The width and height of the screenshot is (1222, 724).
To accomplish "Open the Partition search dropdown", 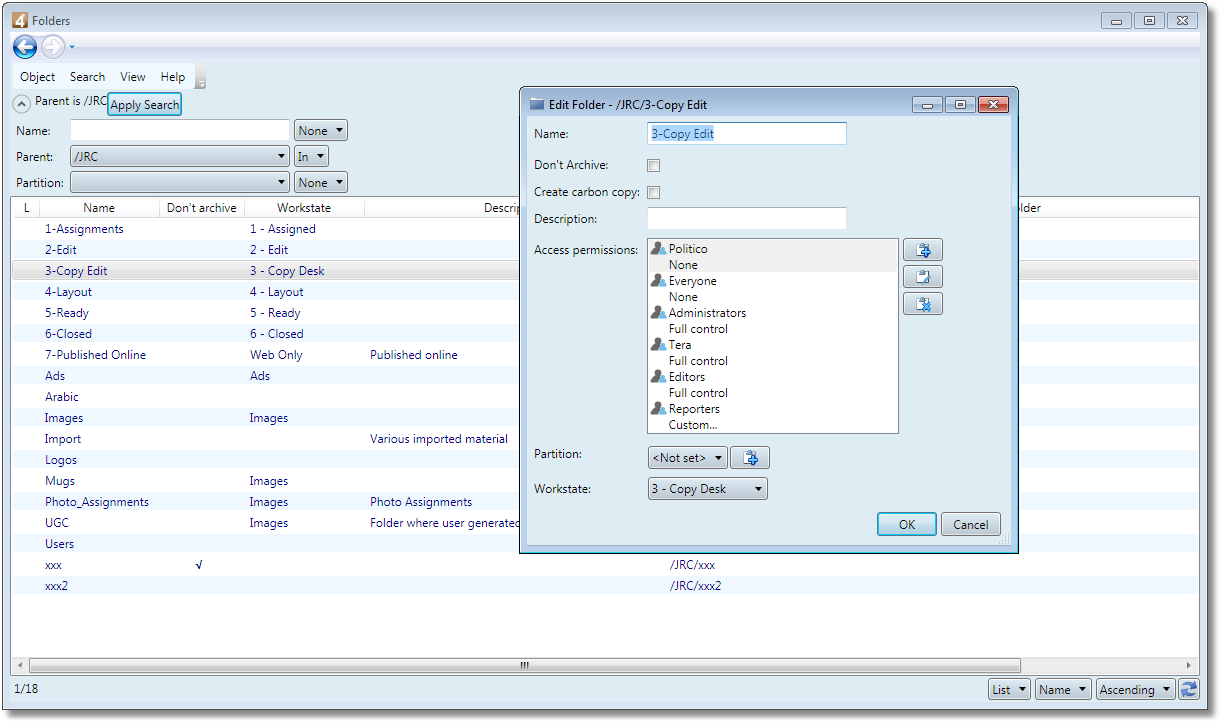I will point(180,183).
